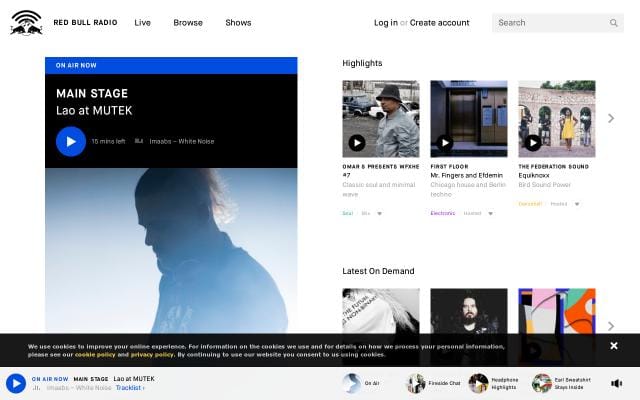The height and width of the screenshot is (400, 640).
Task: Dismiss the cookie notice banner
Action: pos(614,346)
